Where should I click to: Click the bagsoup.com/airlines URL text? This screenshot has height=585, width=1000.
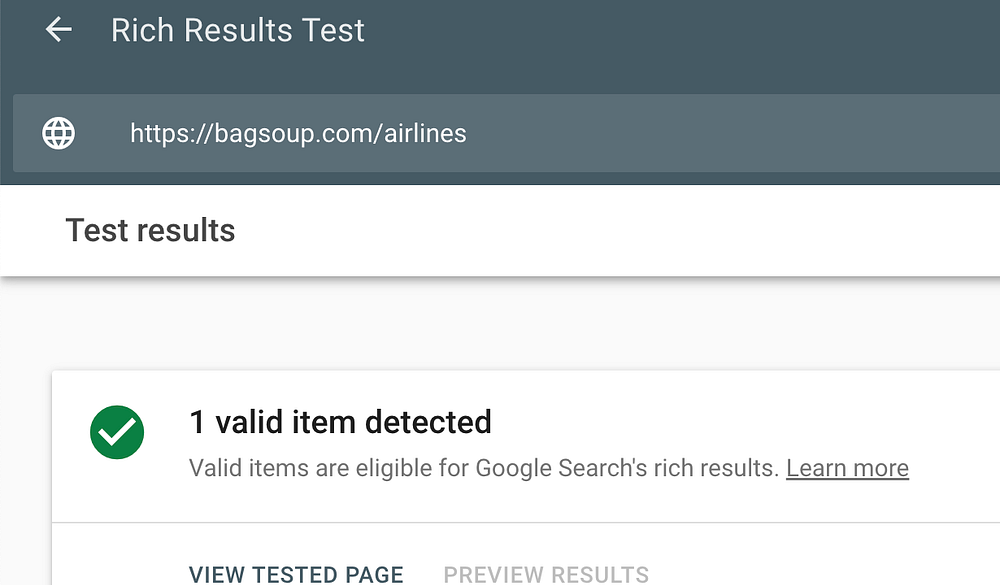tap(298, 133)
